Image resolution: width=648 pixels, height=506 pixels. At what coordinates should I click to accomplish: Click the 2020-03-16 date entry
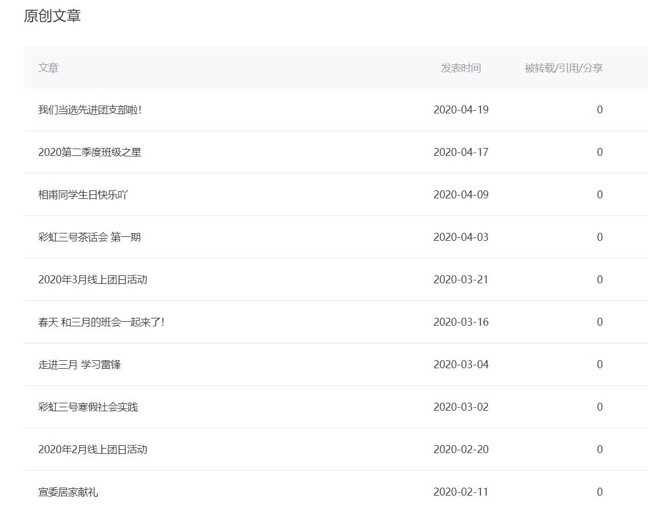click(x=461, y=322)
